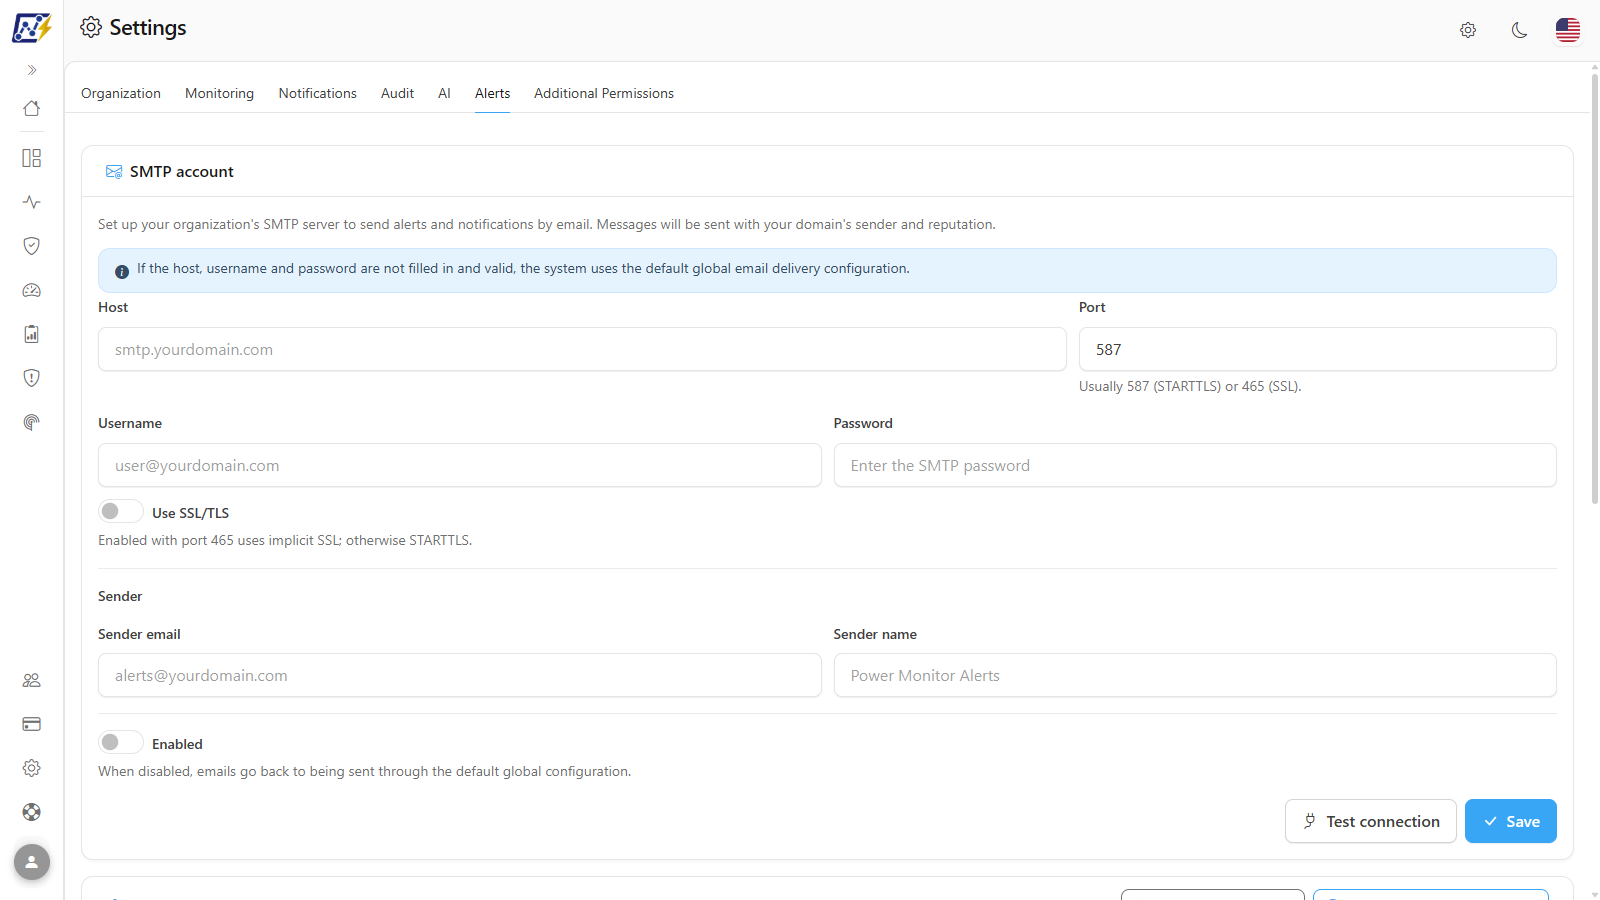1600x900 pixels.
Task: Switch to the AI tab
Action: coord(444,93)
